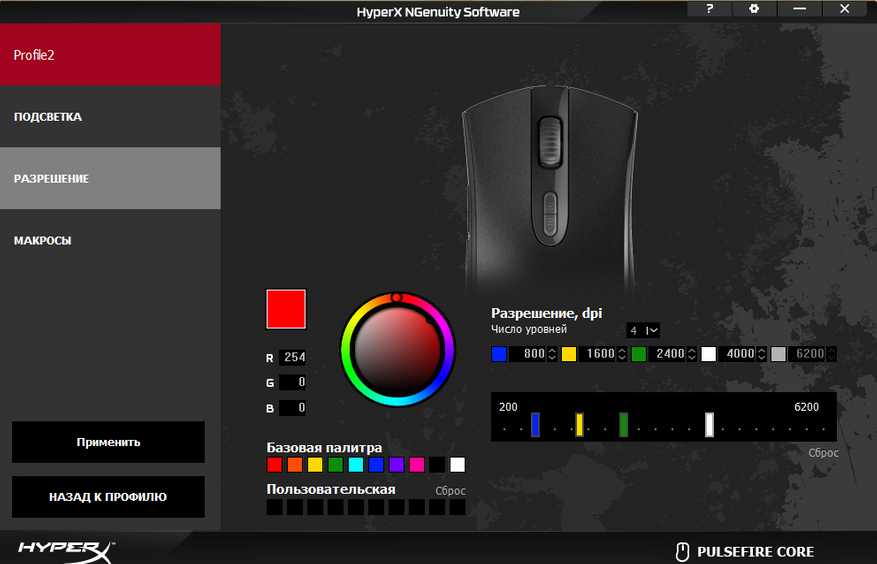Select the first empty custom palette slot
Image resolution: width=877 pixels, height=564 pixels.
click(x=275, y=507)
